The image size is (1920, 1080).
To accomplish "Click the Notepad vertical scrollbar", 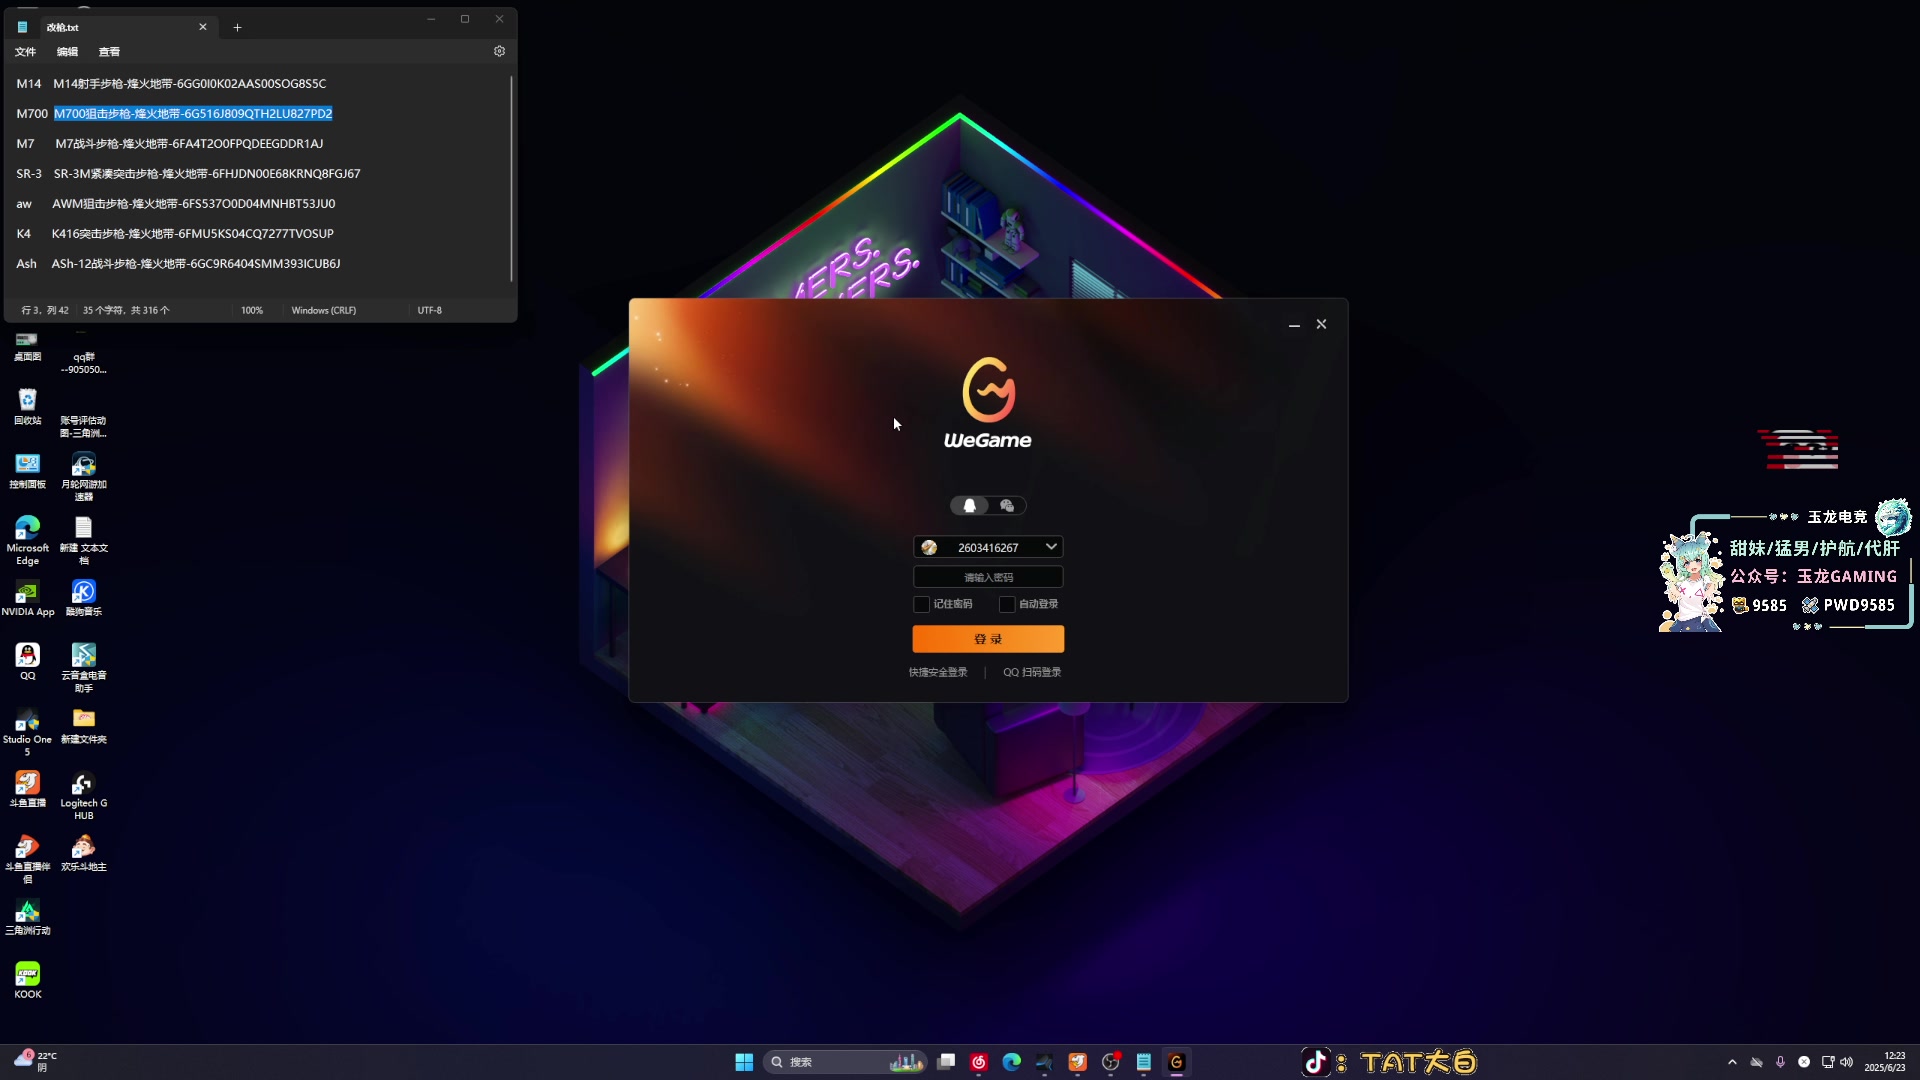I will [512, 180].
